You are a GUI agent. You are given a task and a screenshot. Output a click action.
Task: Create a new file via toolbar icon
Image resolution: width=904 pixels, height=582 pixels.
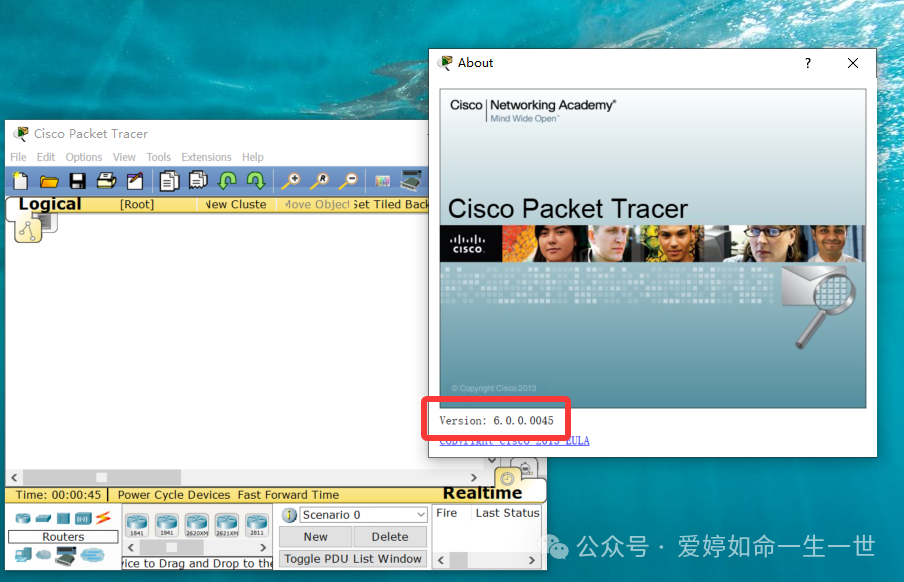[x=21, y=181]
